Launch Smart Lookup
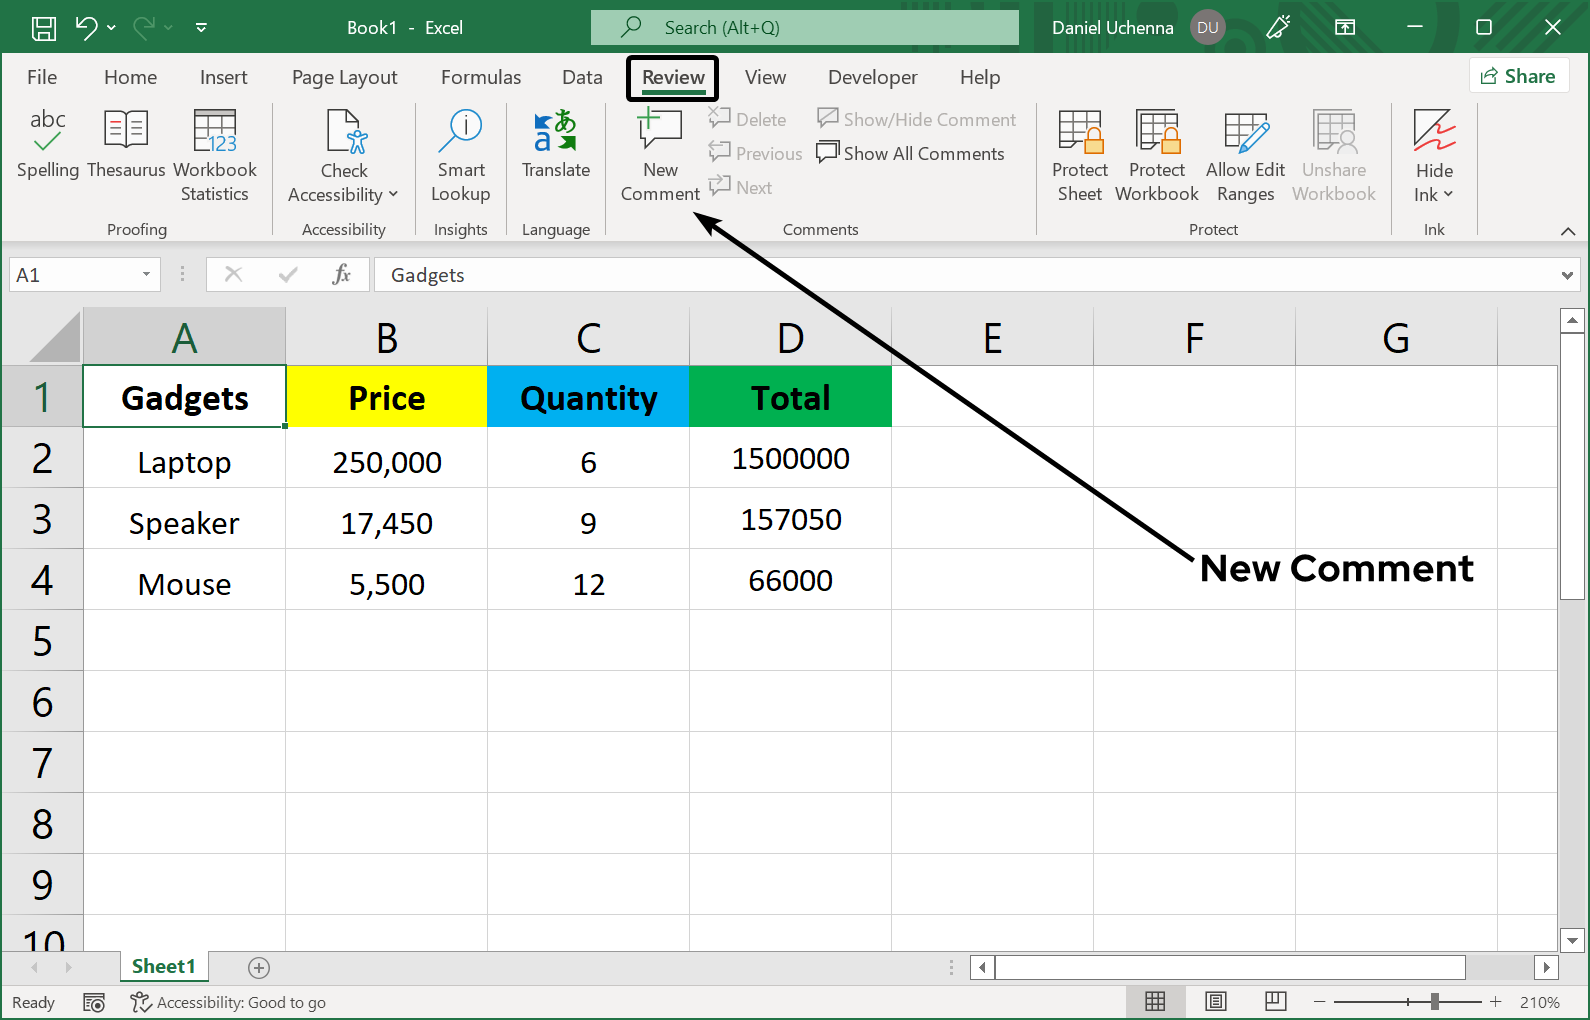 point(460,156)
